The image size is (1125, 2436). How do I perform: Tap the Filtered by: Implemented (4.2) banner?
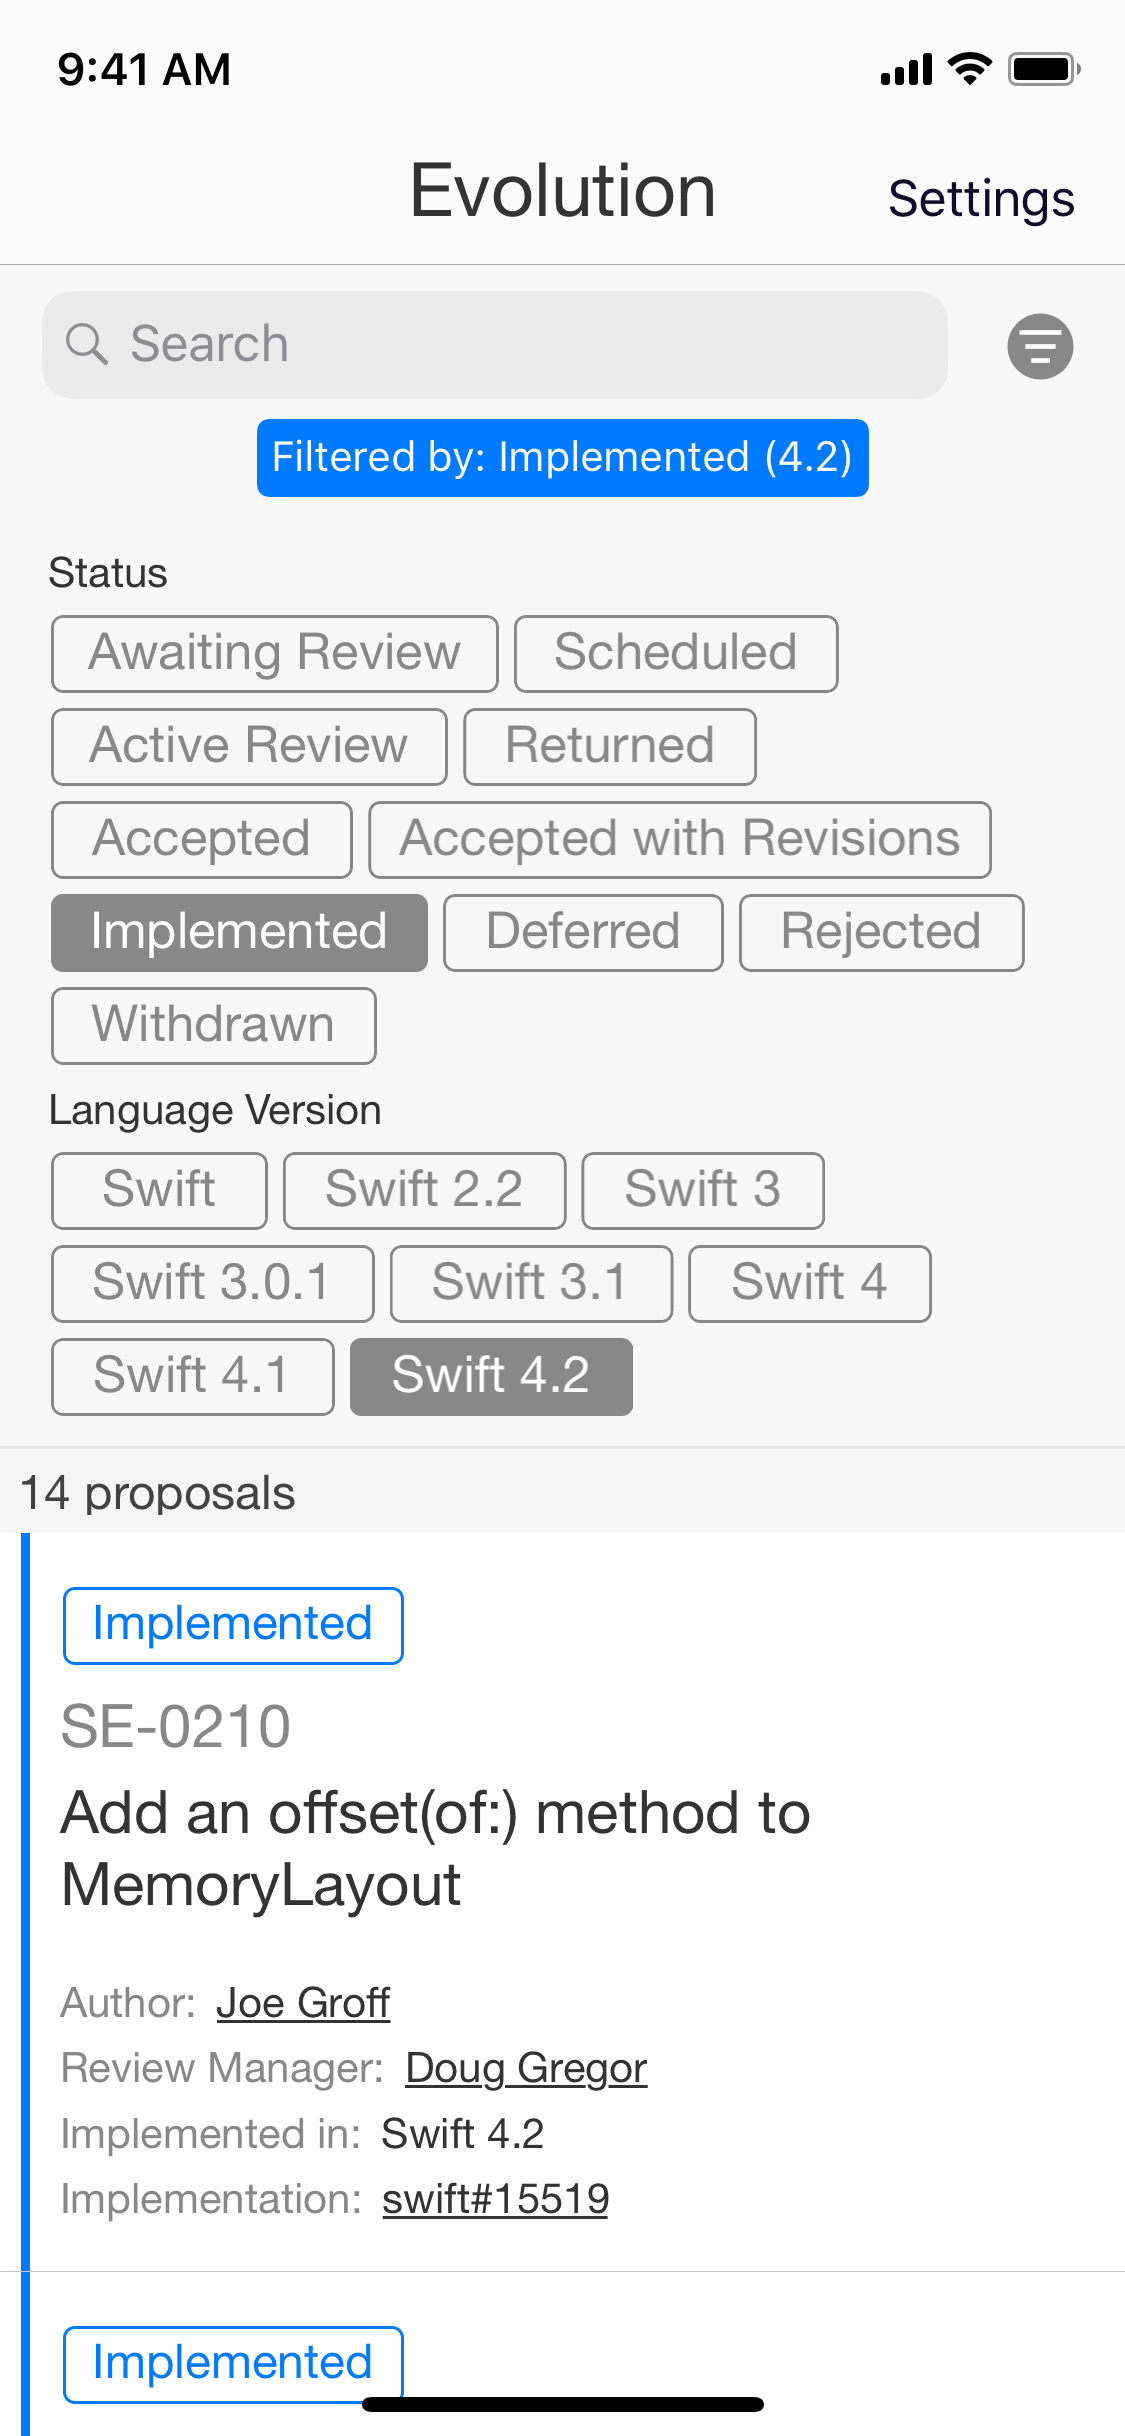pos(562,458)
